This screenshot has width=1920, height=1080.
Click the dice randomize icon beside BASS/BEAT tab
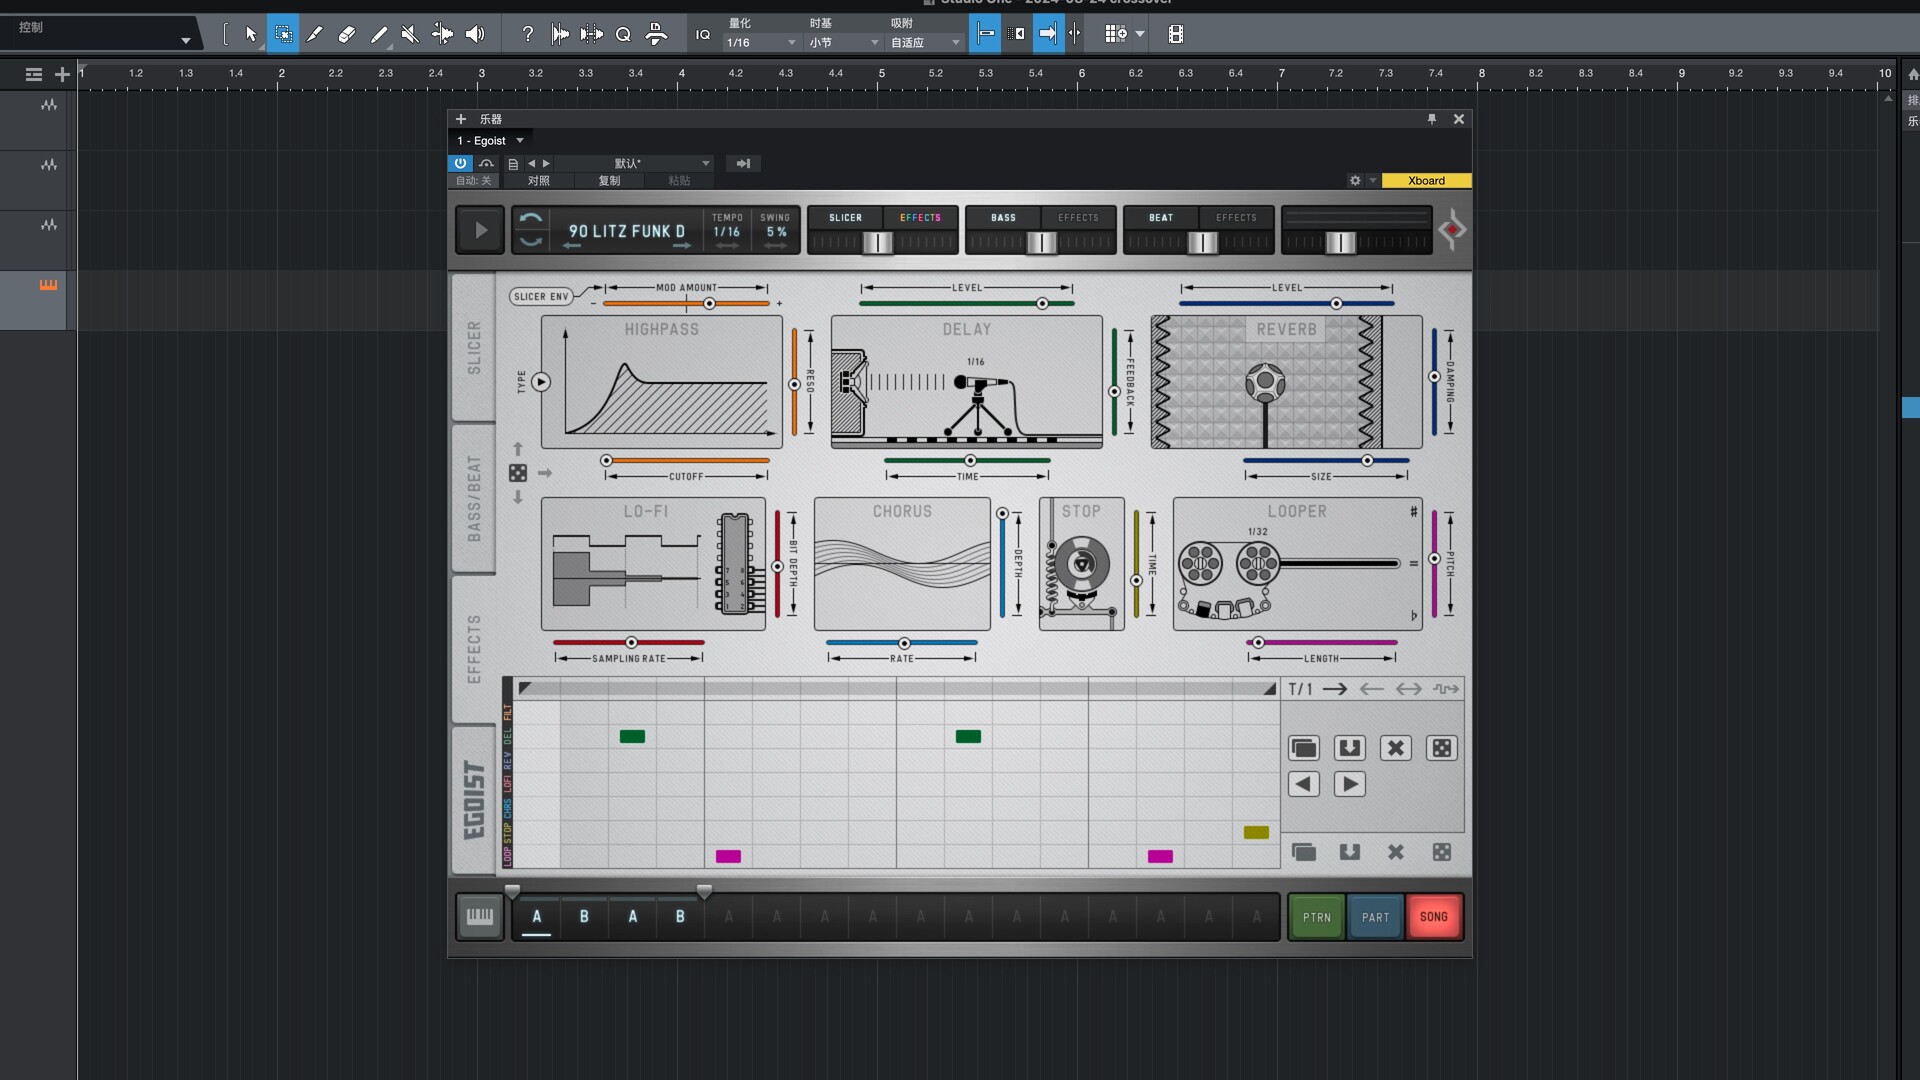point(518,473)
